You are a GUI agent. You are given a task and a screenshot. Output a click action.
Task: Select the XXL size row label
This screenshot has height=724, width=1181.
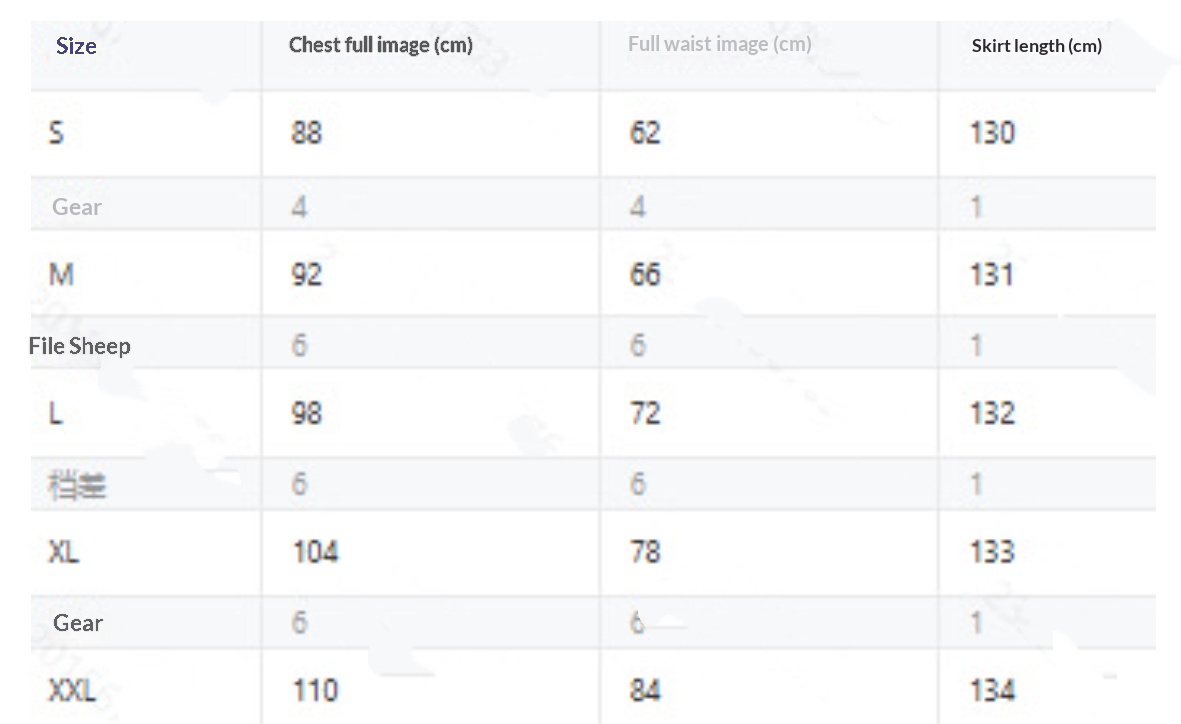point(73,690)
